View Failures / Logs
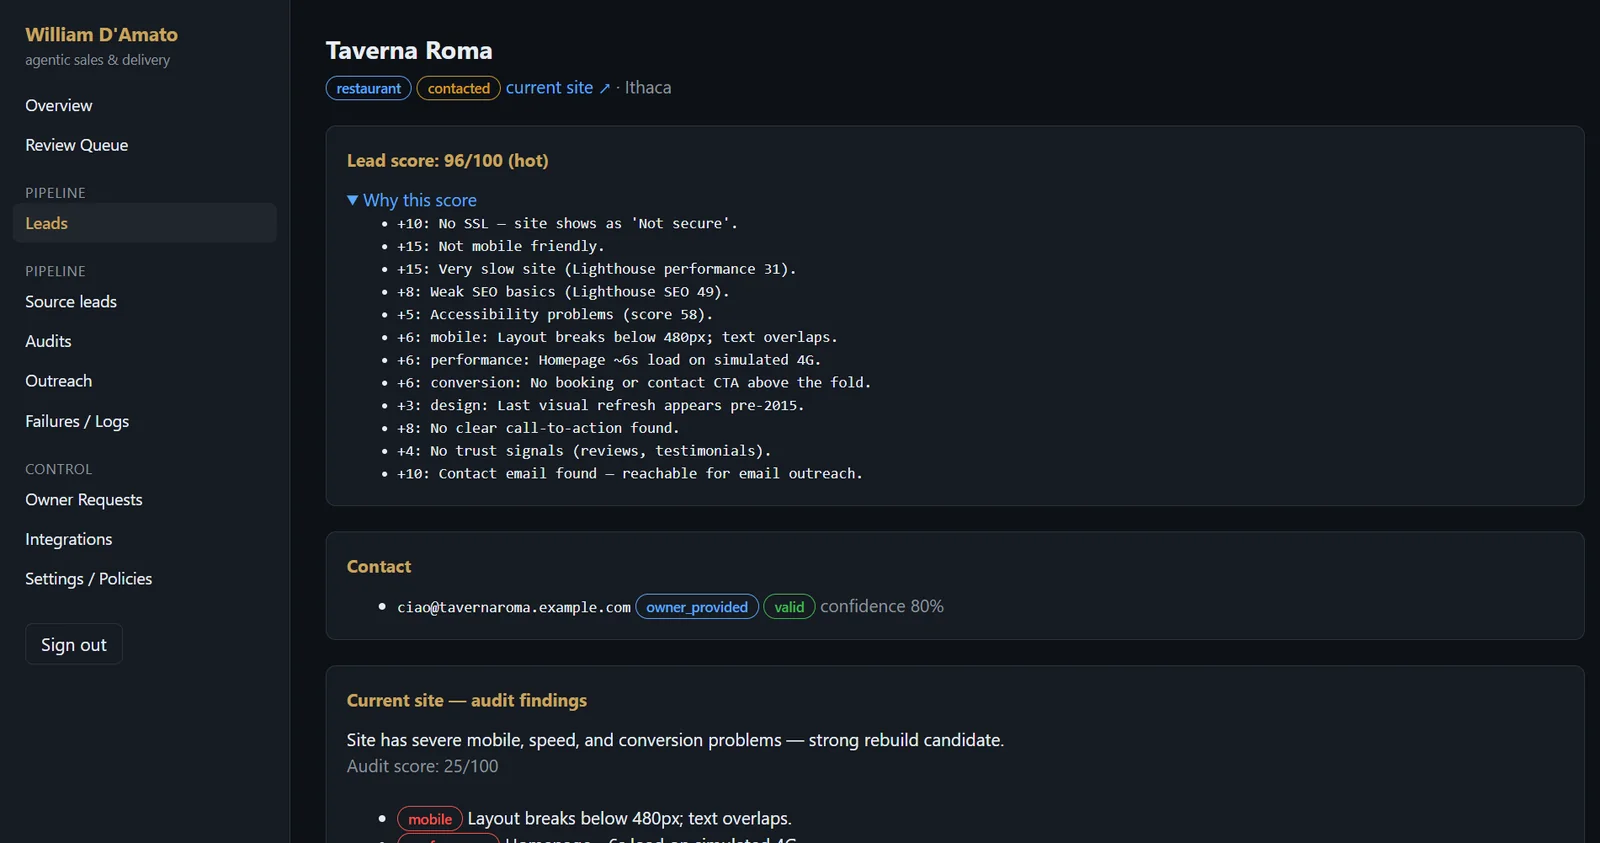This screenshot has height=843, width=1600. (77, 421)
